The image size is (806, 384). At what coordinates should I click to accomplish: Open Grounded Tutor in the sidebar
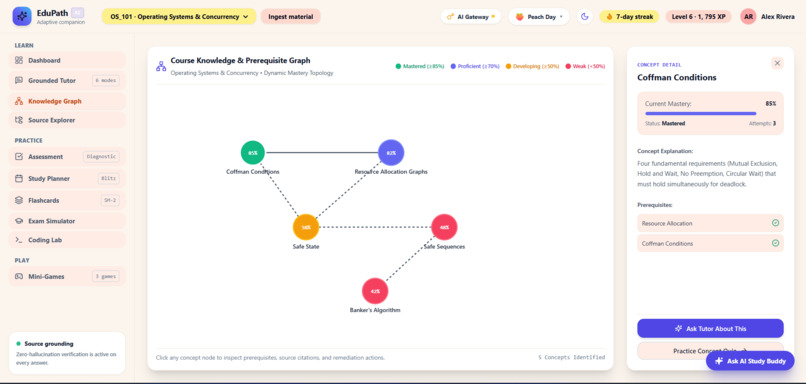(x=67, y=80)
